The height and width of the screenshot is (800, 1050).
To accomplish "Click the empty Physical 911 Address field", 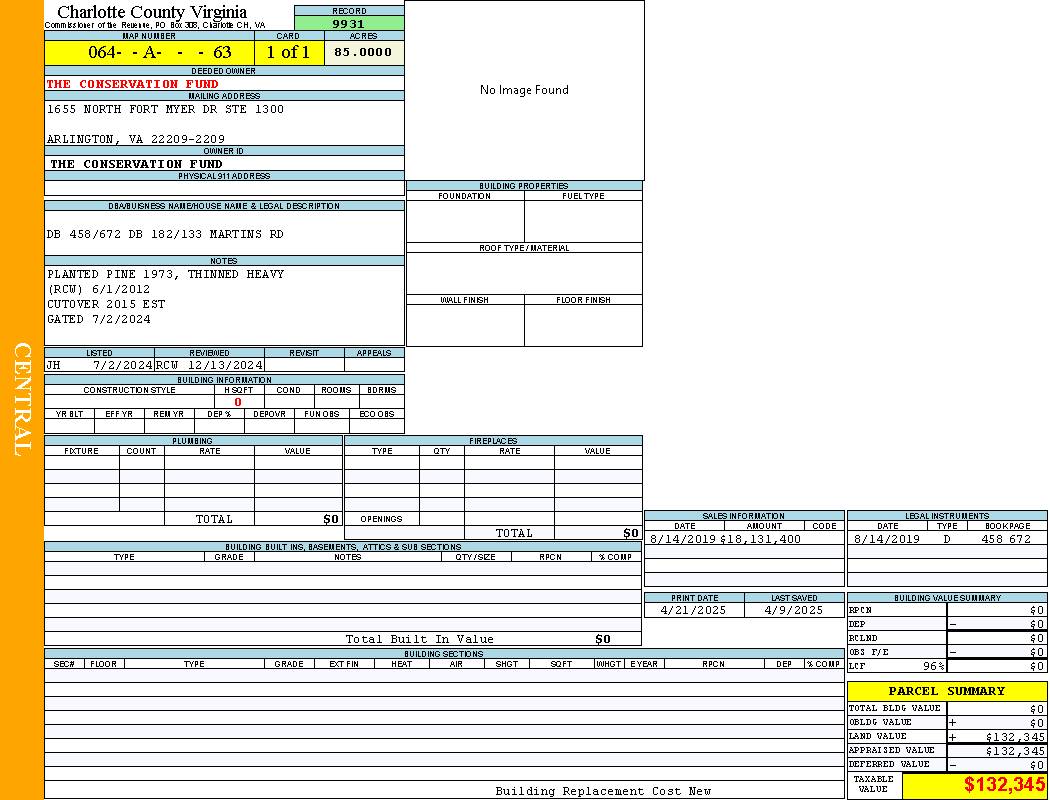I will tap(224, 188).
